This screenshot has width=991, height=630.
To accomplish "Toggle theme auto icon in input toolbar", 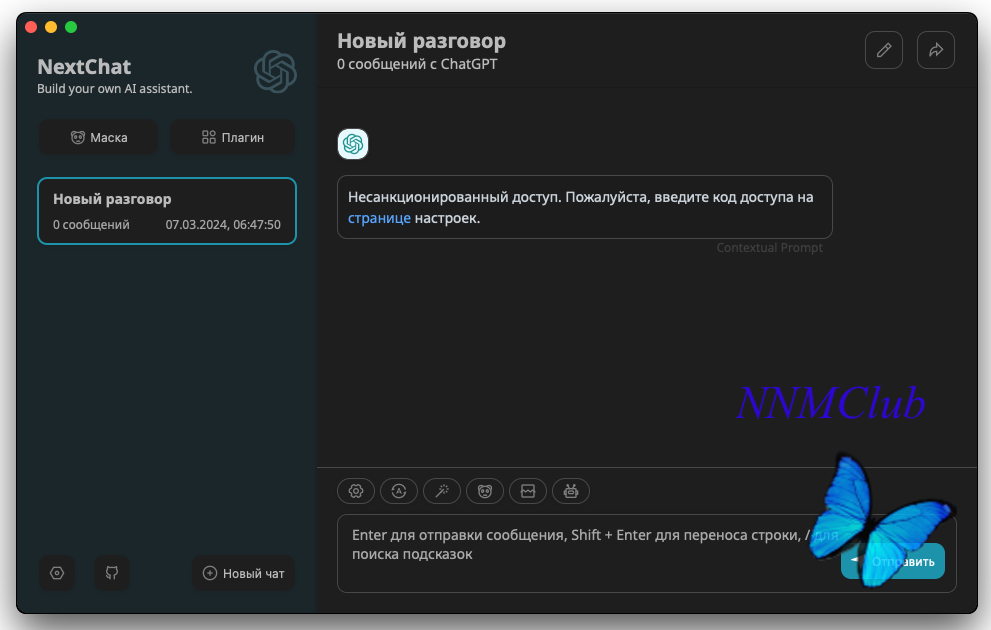I will [x=399, y=491].
